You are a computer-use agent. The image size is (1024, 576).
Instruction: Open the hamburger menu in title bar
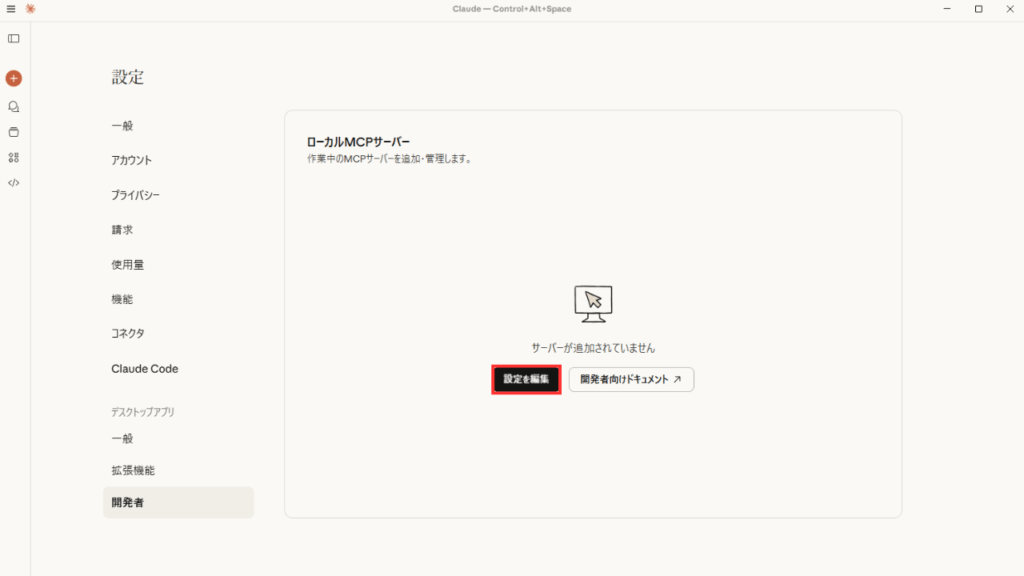11,9
